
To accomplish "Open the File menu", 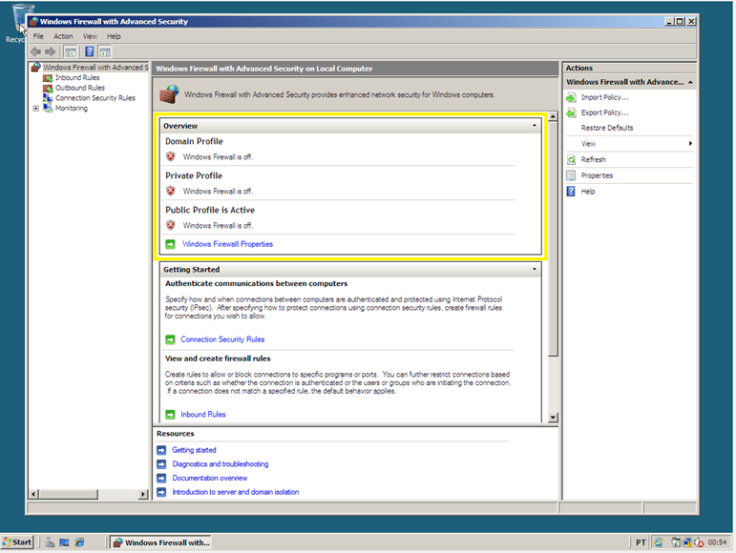I will [x=38, y=36].
